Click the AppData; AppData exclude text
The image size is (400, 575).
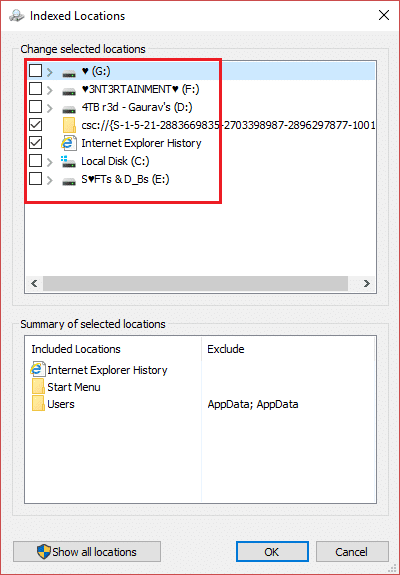[x=253, y=404]
